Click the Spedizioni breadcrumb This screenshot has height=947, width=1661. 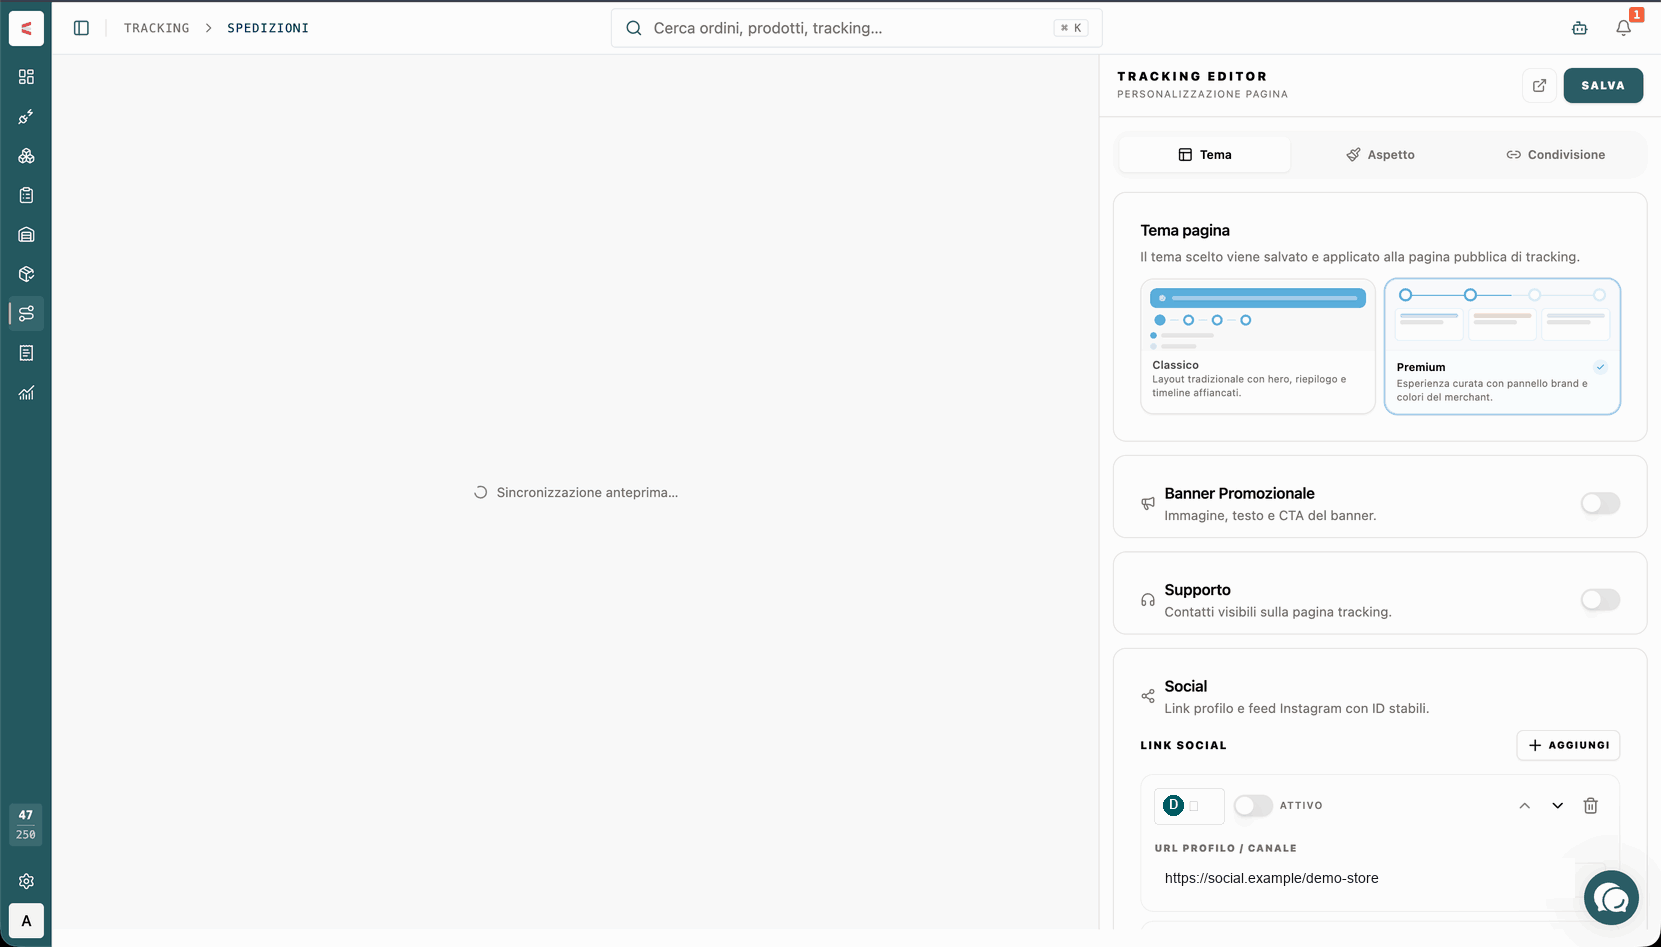tap(268, 28)
